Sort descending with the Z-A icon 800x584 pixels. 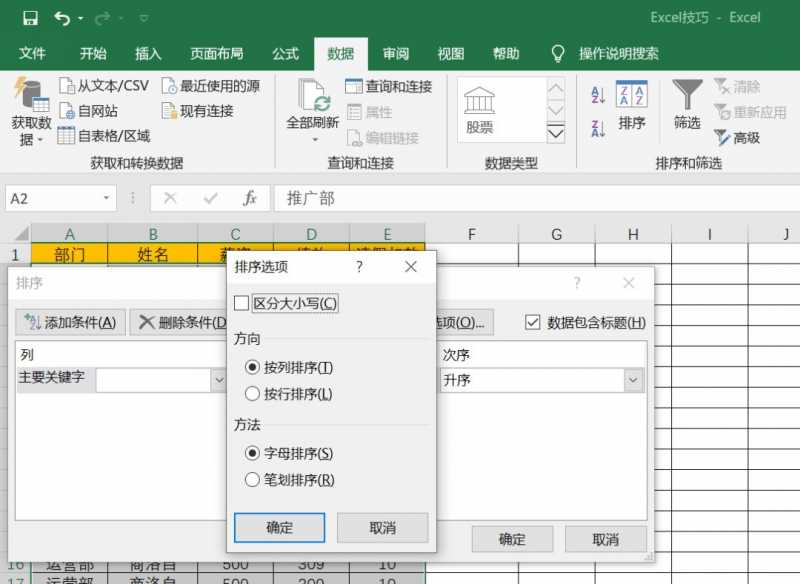pos(598,128)
